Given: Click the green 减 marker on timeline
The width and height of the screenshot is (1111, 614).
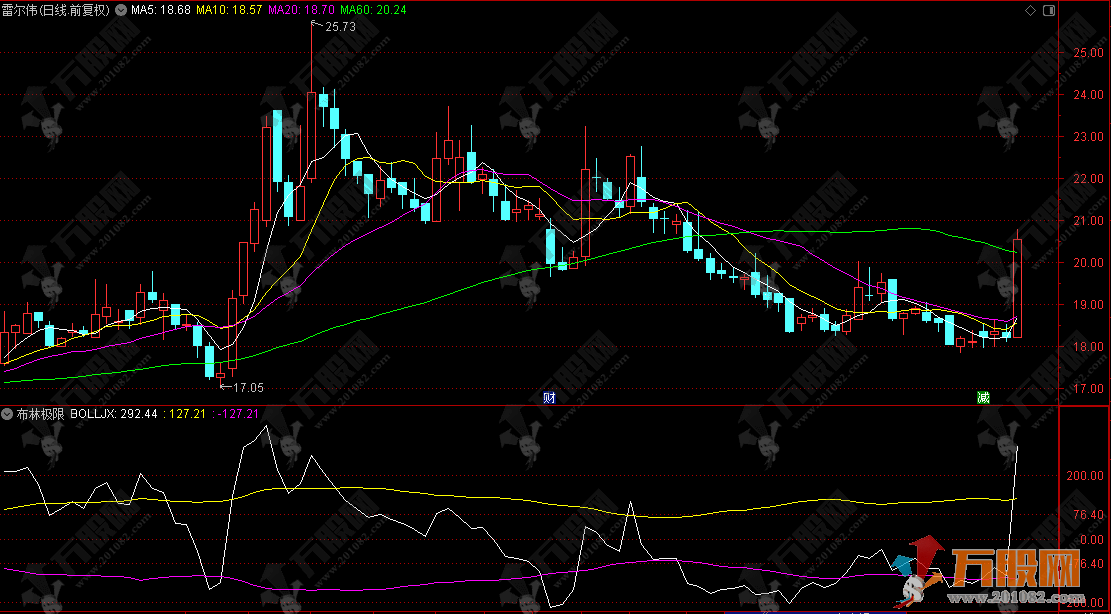Looking at the screenshot, I should (x=984, y=397).
